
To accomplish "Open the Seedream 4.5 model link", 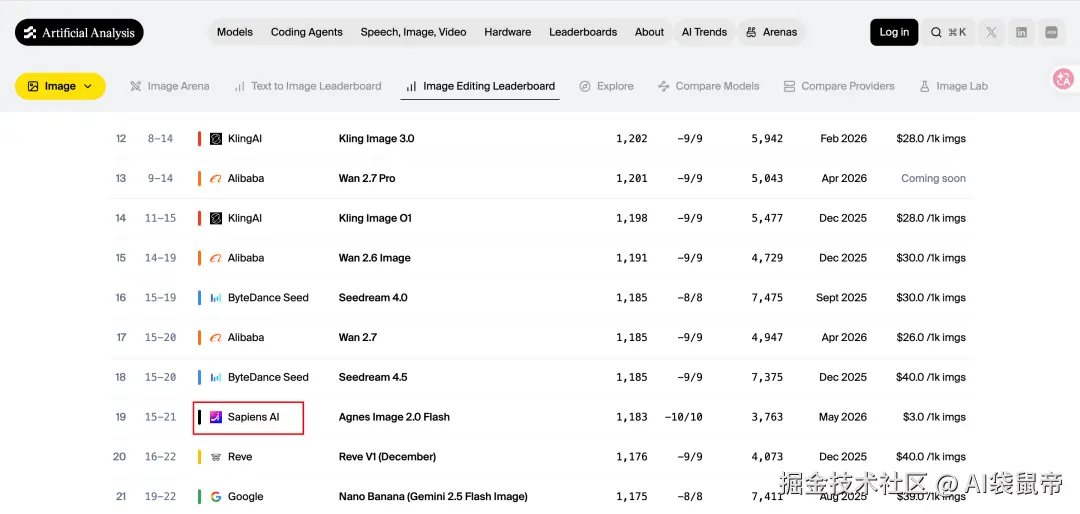I will (373, 378).
